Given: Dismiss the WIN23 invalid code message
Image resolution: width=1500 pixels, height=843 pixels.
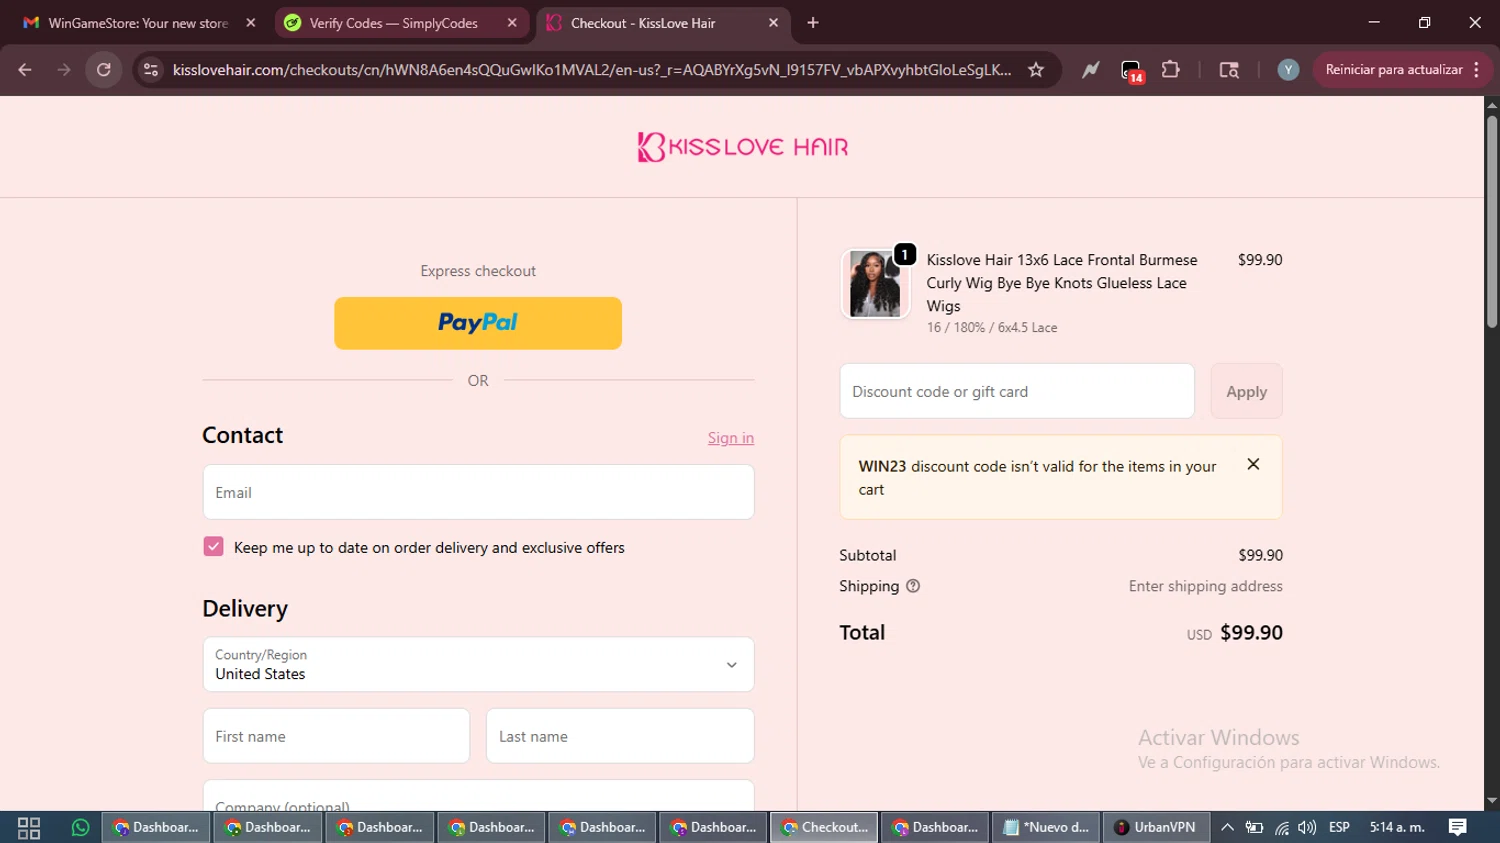Looking at the screenshot, I should click(x=1253, y=464).
